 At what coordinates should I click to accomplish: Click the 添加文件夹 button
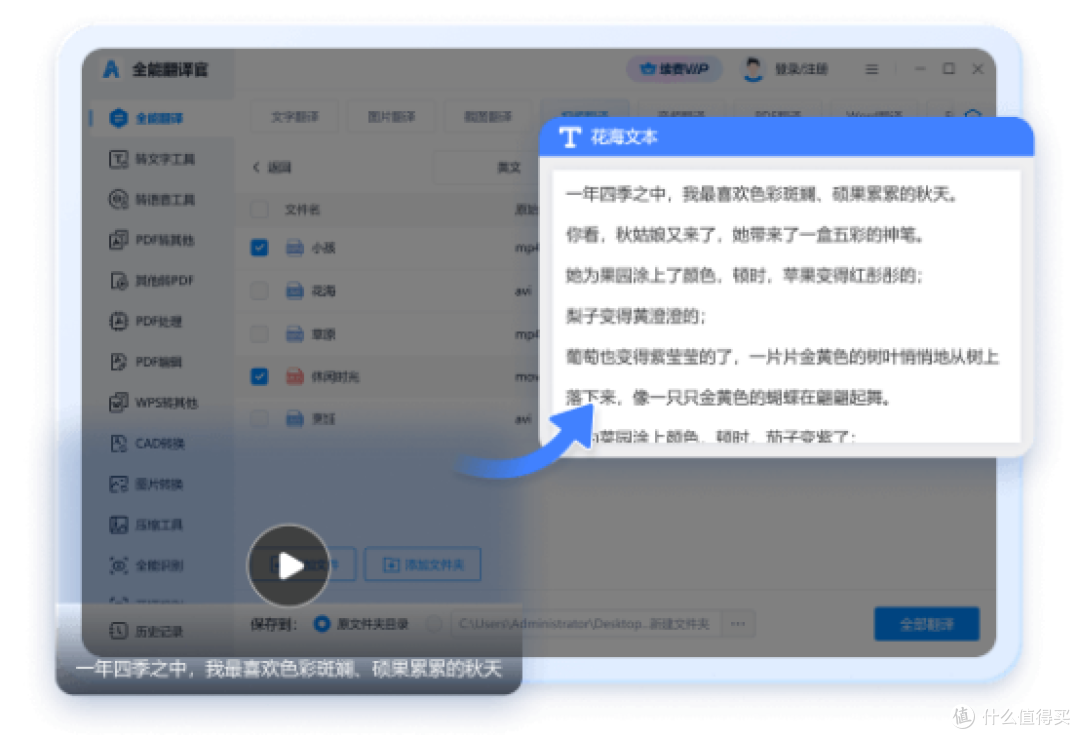pyautogui.click(x=422, y=565)
